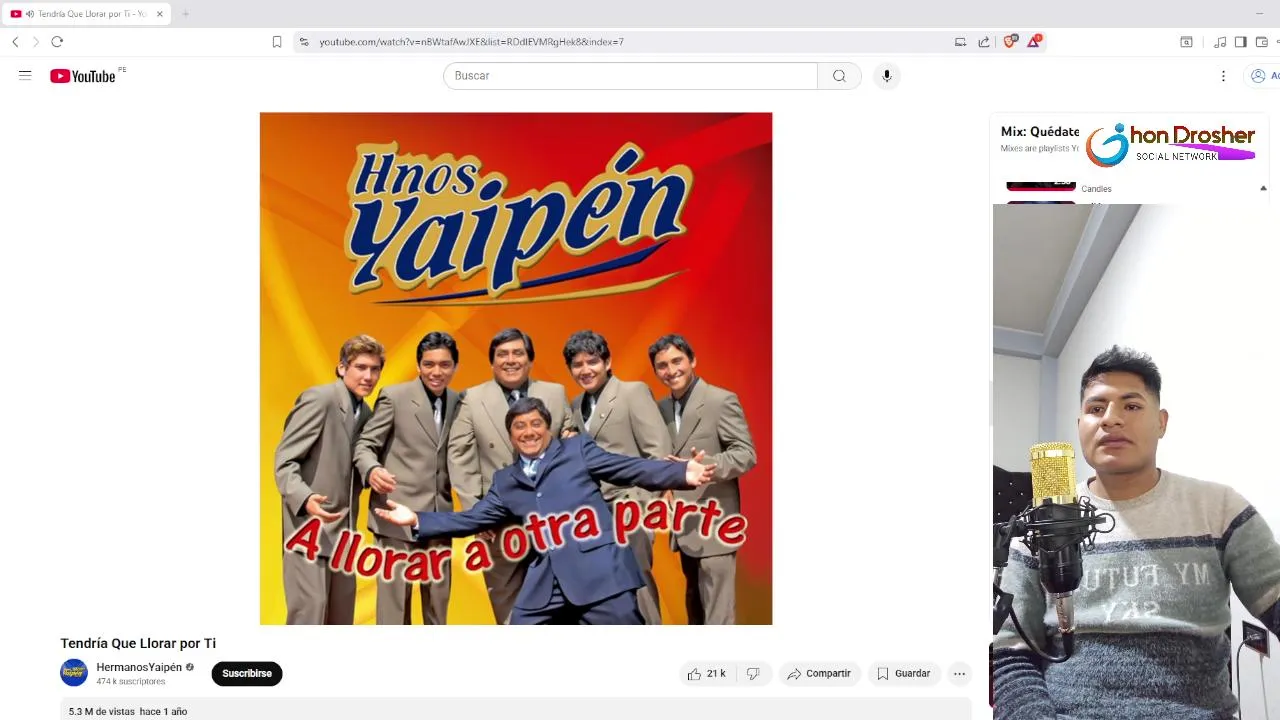1280x720 pixels.
Task: Go back with the browser back arrow
Action: point(15,42)
